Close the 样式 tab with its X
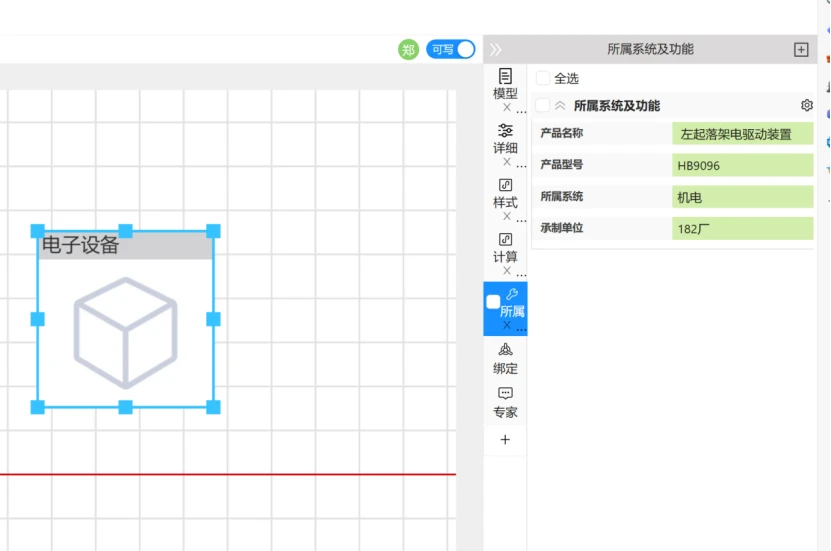This screenshot has width=831, height=551. tap(507, 217)
